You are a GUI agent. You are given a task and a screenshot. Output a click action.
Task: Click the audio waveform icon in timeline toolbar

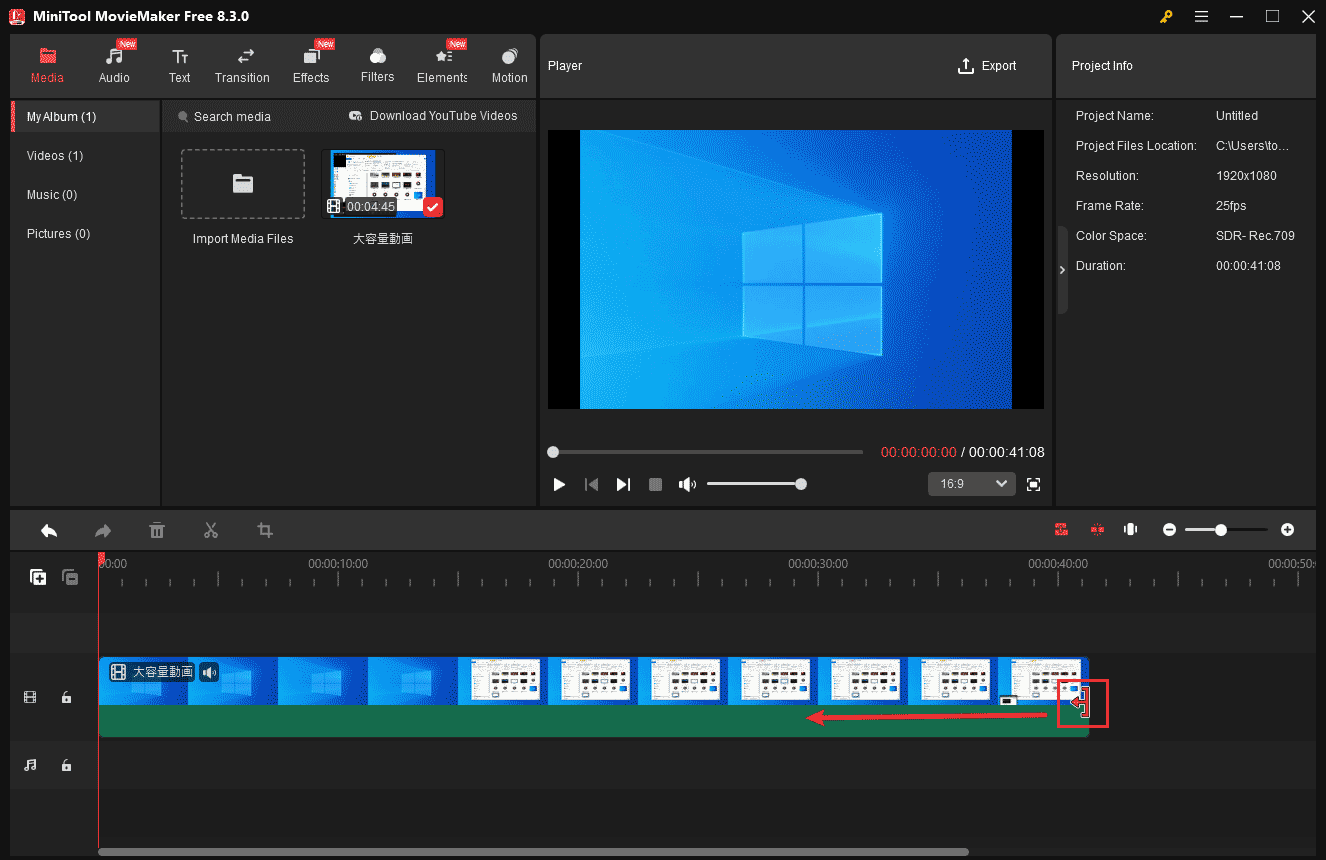click(x=1130, y=529)
